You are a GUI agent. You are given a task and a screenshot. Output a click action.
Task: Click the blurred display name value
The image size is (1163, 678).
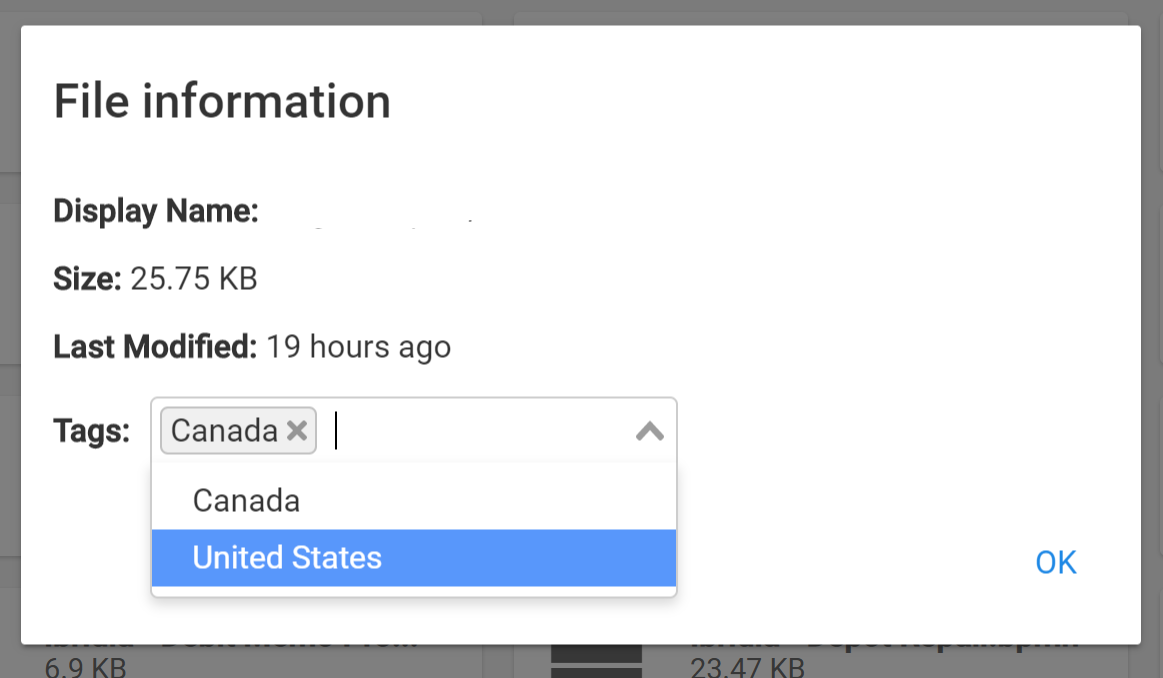click(390, 215)
